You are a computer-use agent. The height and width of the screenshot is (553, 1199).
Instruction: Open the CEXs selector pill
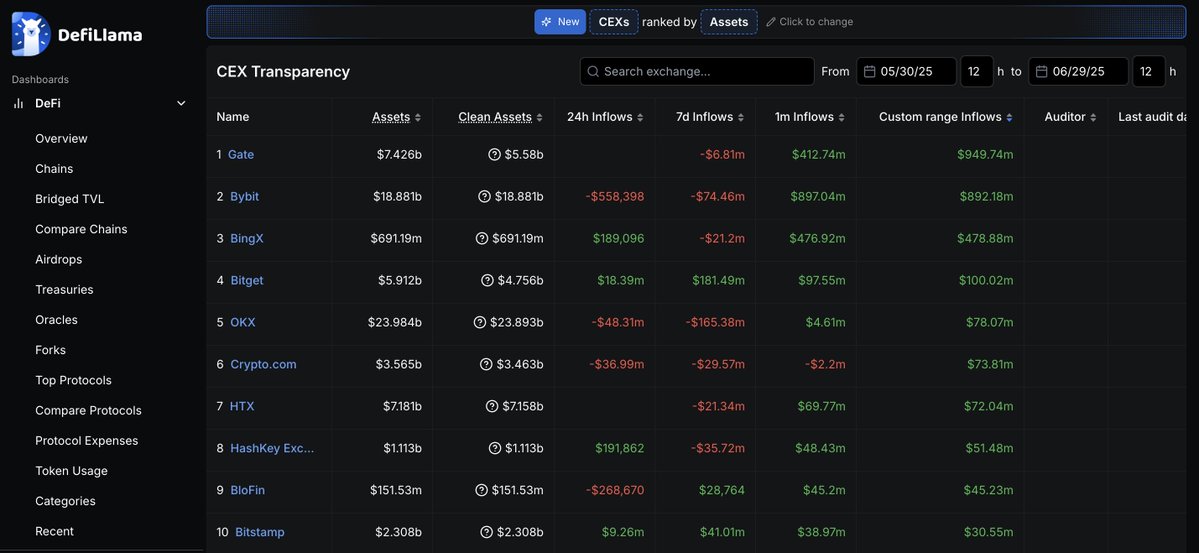(613, 22)
